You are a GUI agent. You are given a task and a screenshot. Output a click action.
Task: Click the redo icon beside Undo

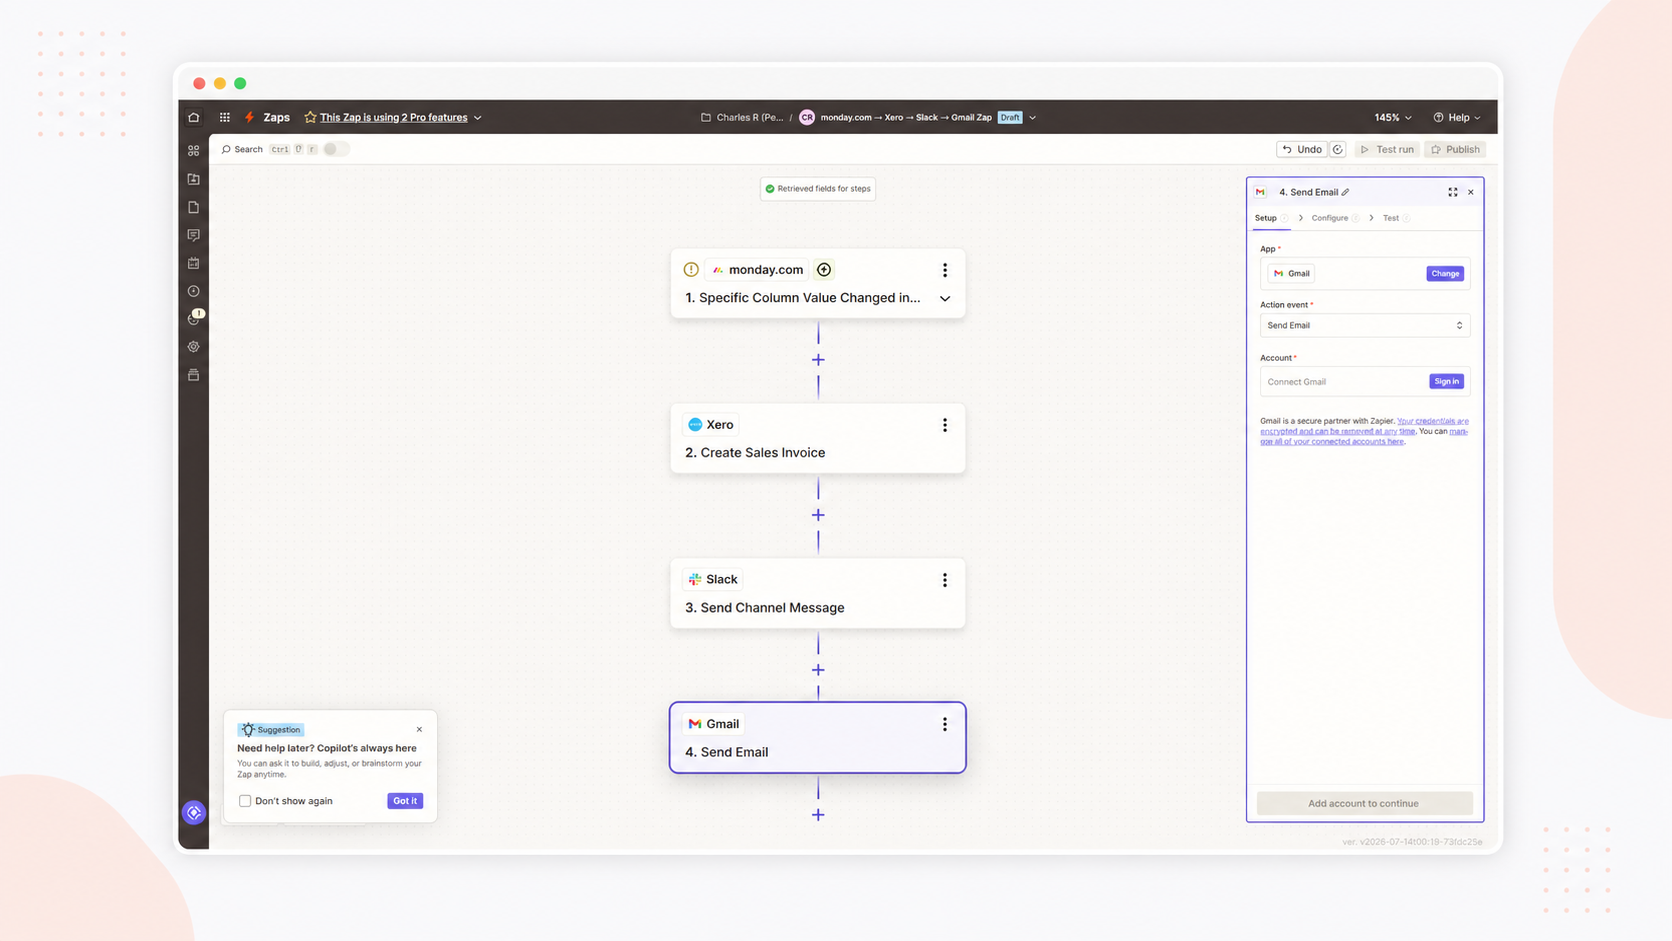coord(1338,149)
